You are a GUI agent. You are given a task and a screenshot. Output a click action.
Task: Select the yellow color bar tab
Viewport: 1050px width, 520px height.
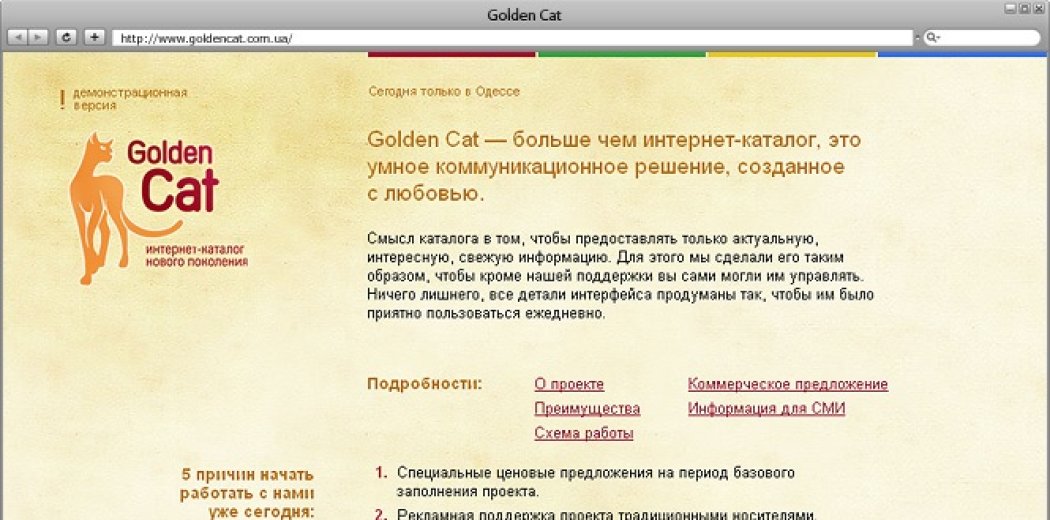coord(792,54)
